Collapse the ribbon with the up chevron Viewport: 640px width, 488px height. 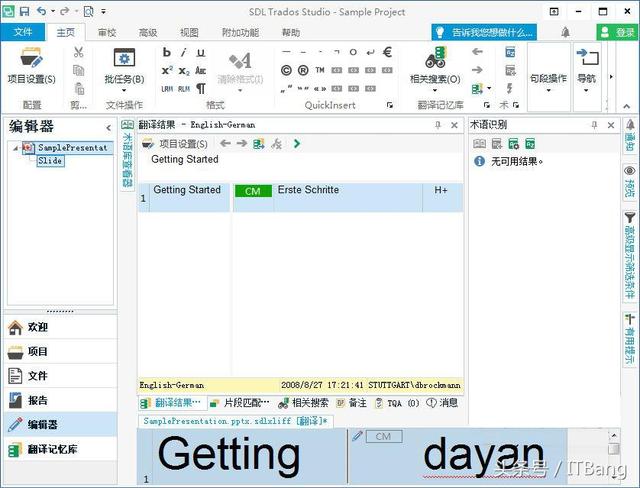(x=627, y=106)
